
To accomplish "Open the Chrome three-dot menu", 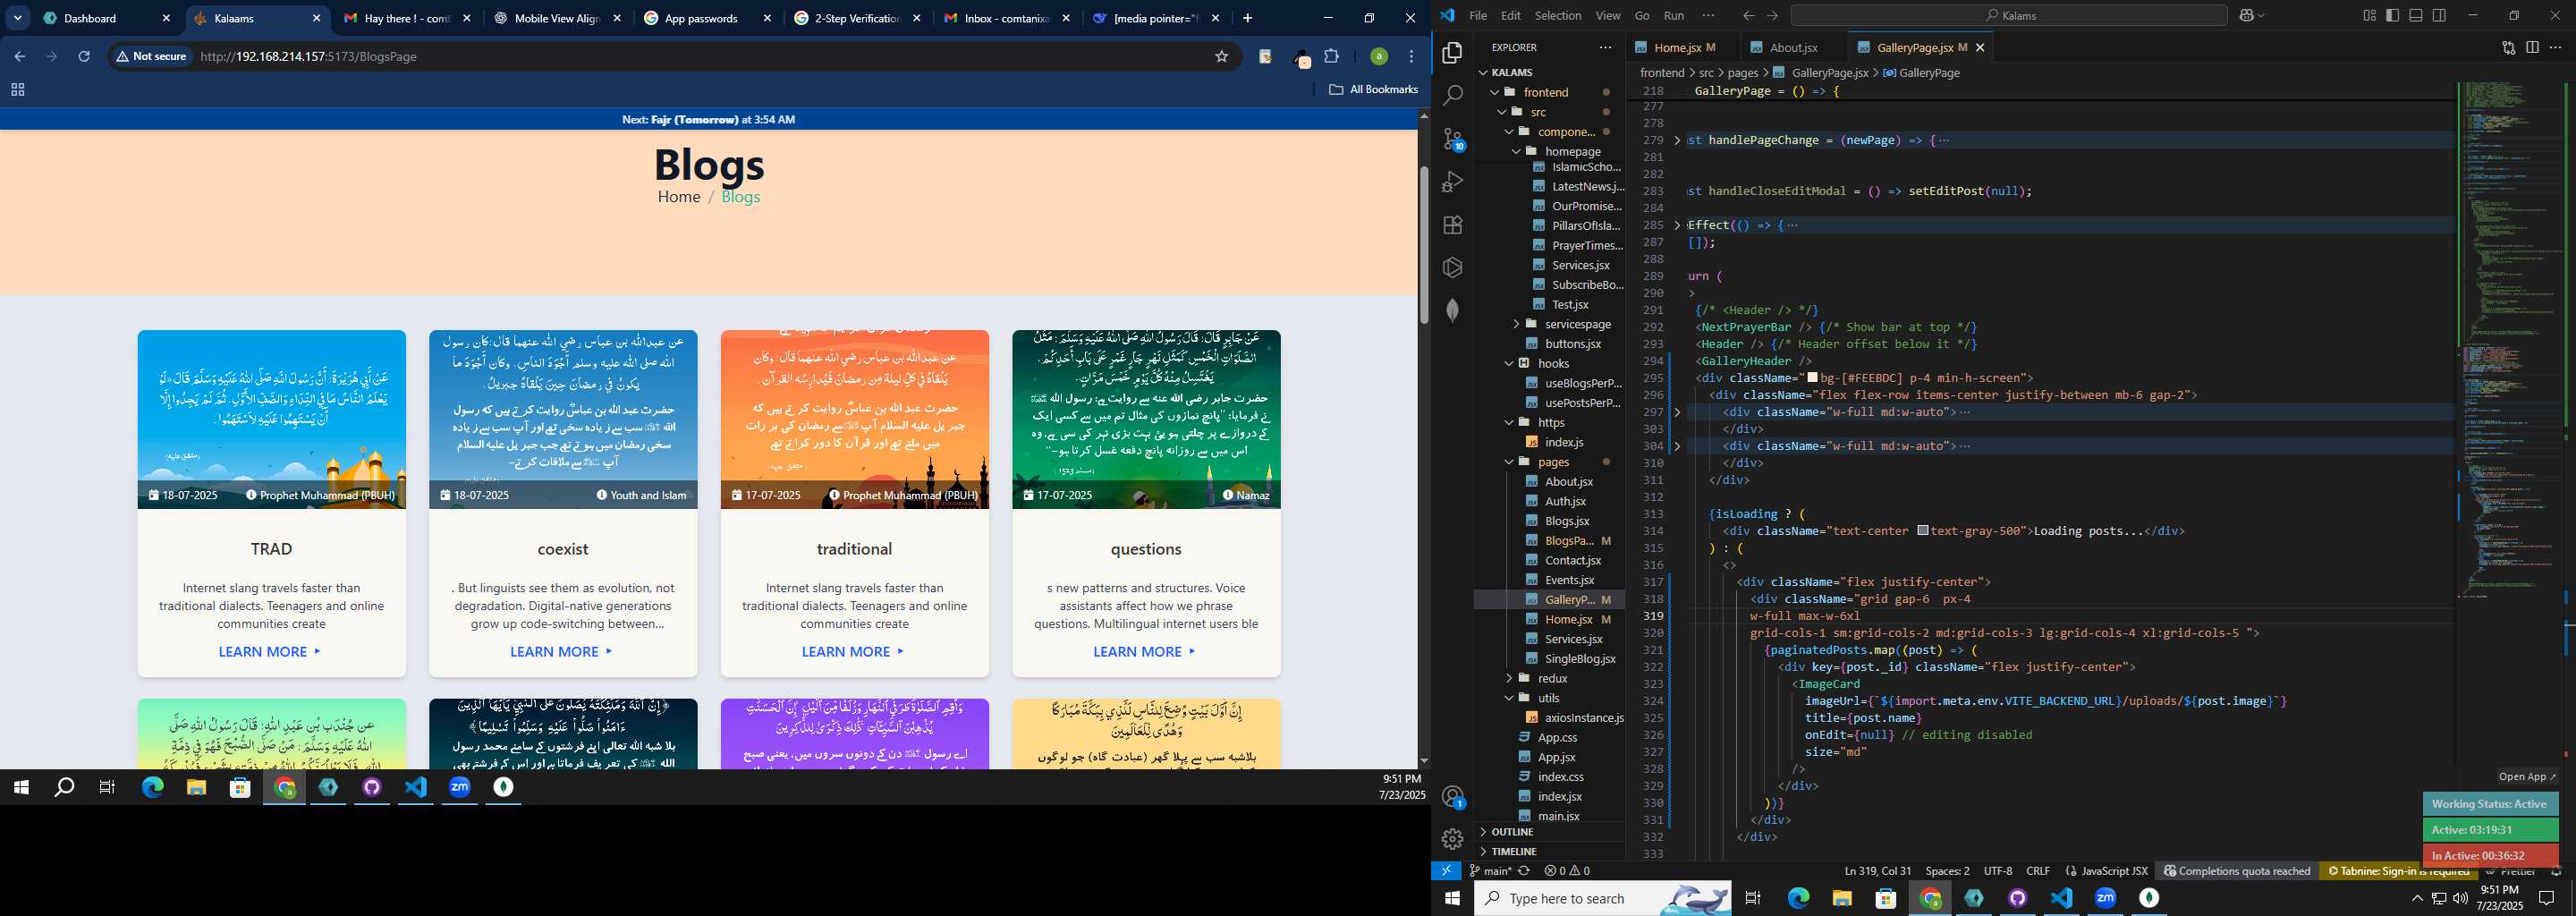I will (x=1412, y=56).
